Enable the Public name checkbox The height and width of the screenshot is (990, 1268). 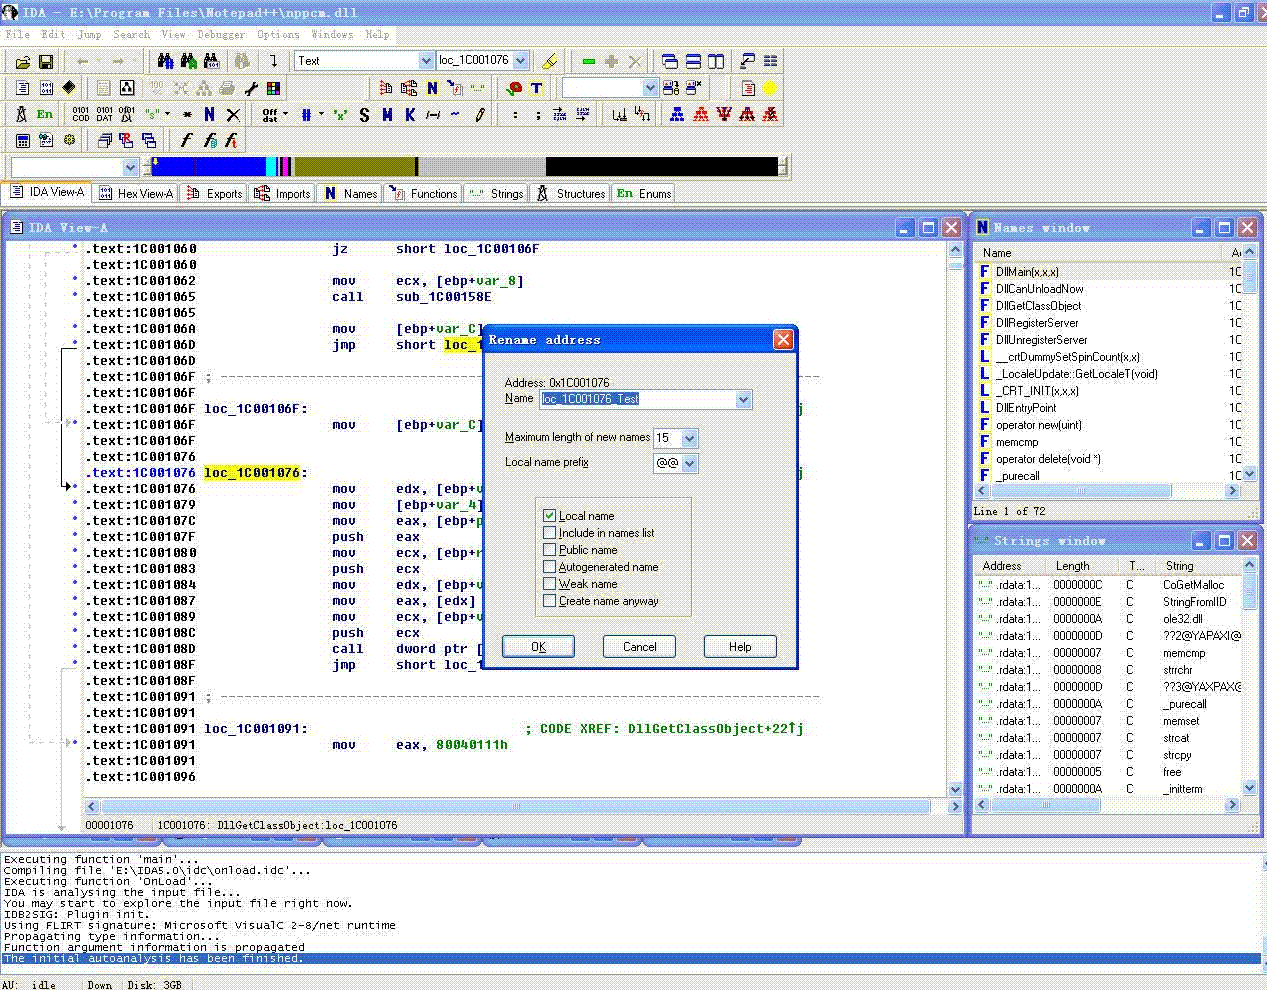pos(549,550)
